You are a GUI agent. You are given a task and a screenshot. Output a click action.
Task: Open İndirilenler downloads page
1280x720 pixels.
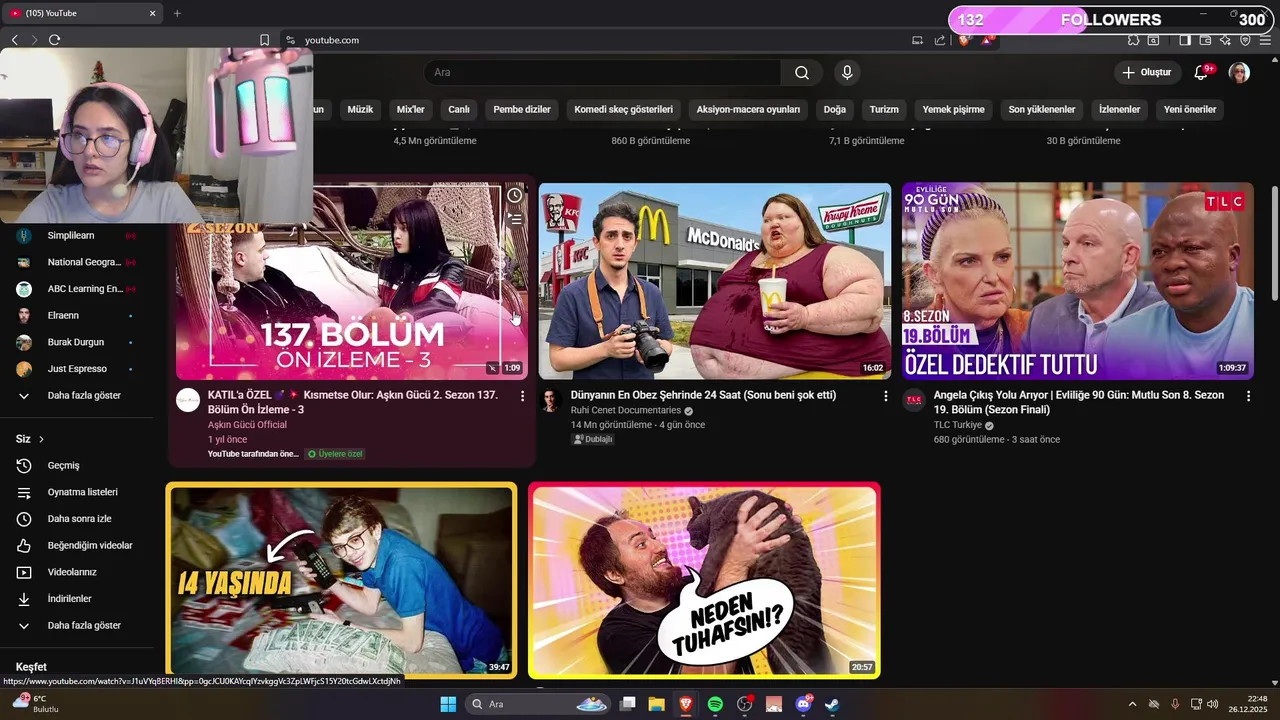click(x=77, y=599)
